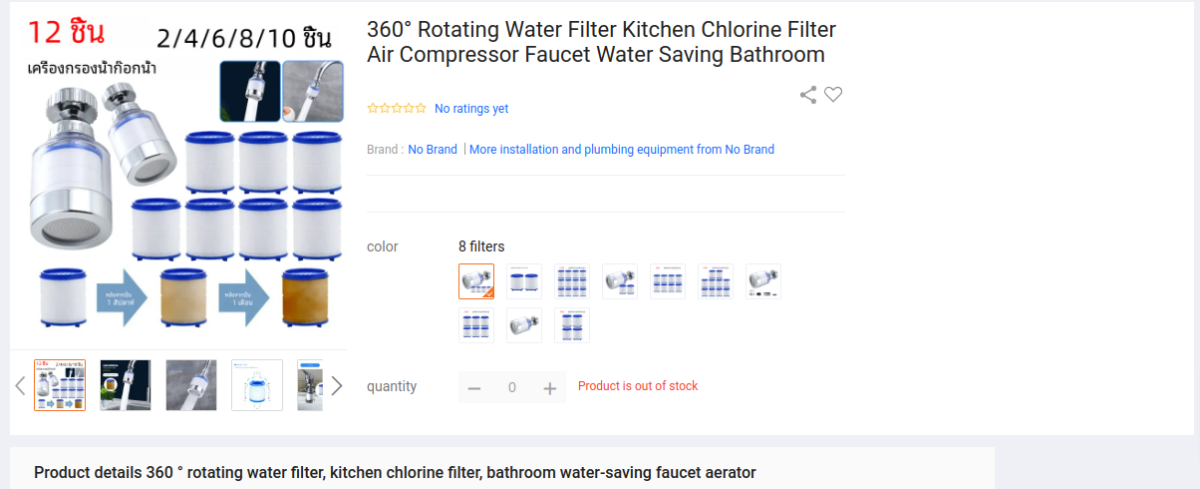View first highlighted gallery thumbnail

click(60, 385)
